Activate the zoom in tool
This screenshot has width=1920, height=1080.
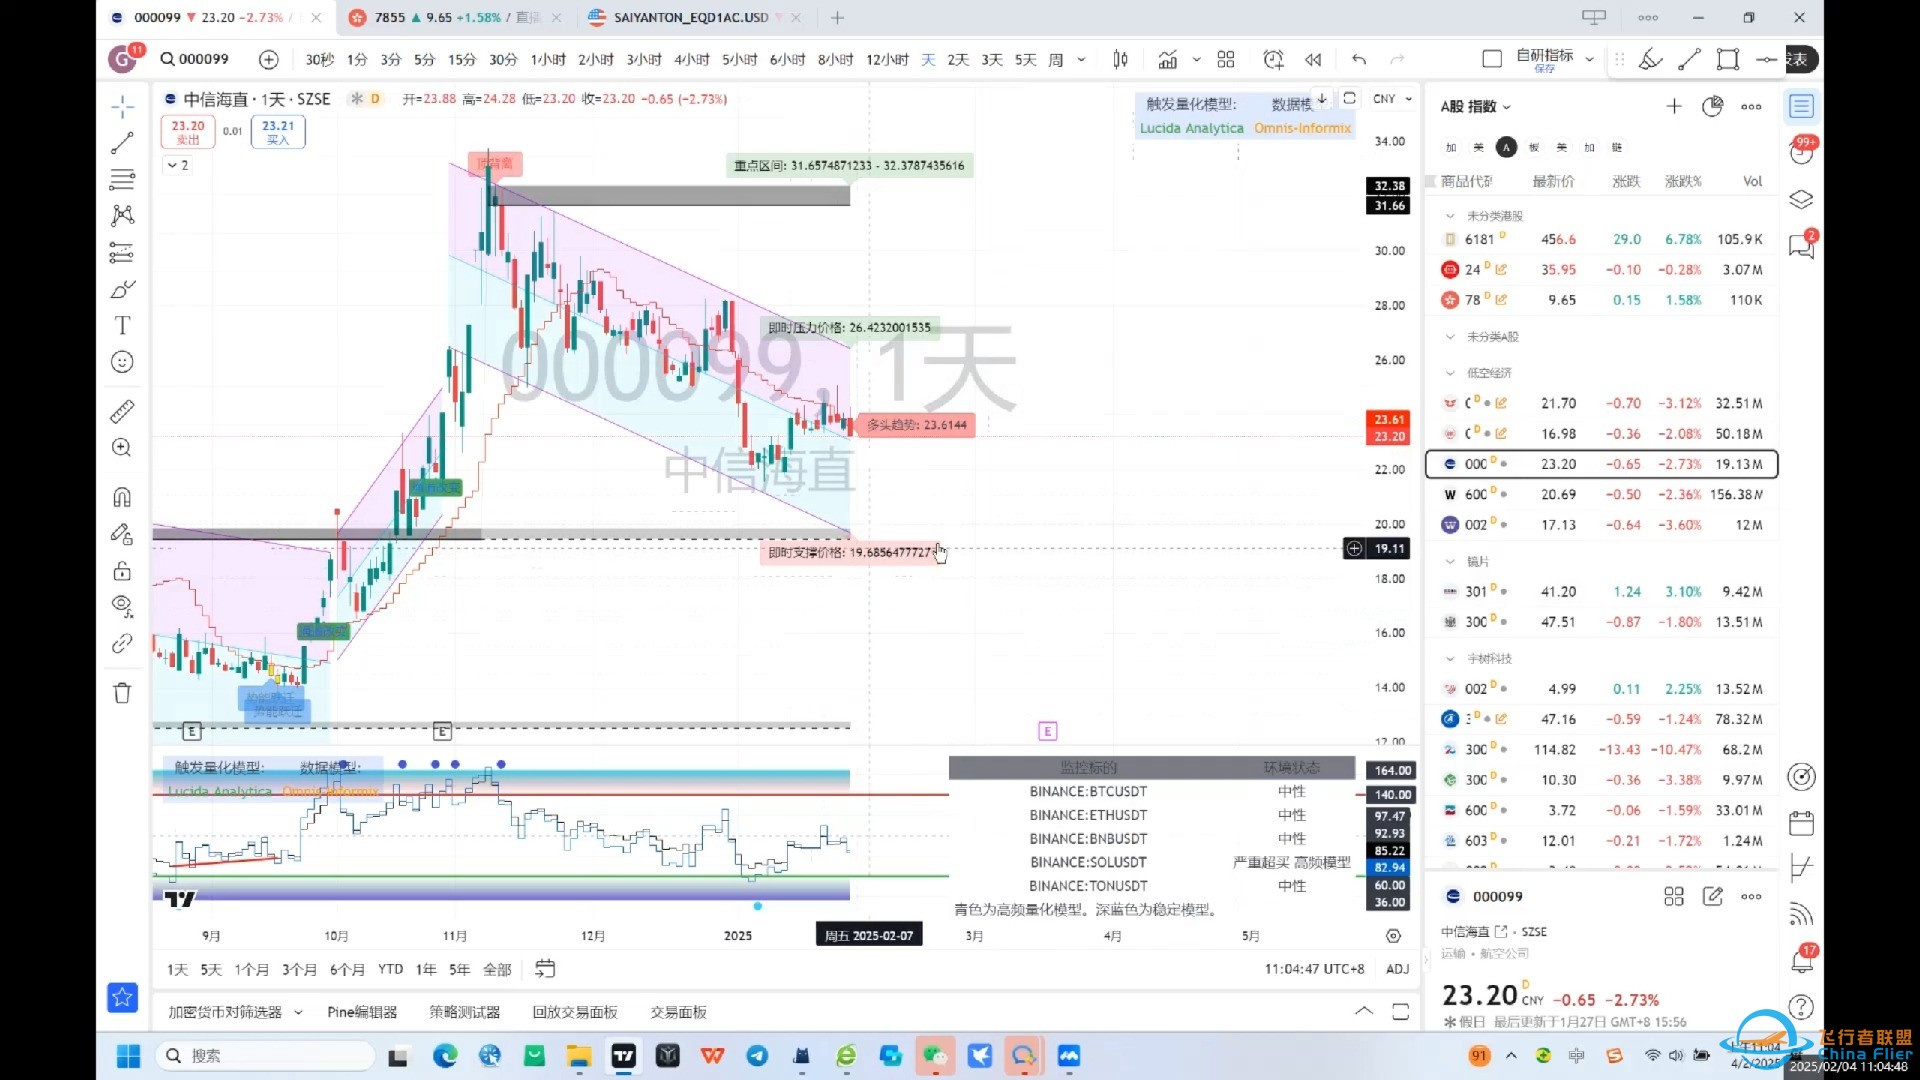point(122,447)
